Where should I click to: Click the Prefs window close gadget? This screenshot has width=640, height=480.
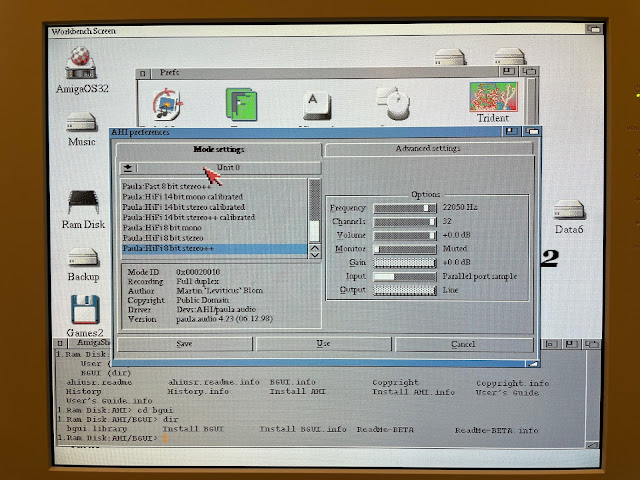(142, 73)
